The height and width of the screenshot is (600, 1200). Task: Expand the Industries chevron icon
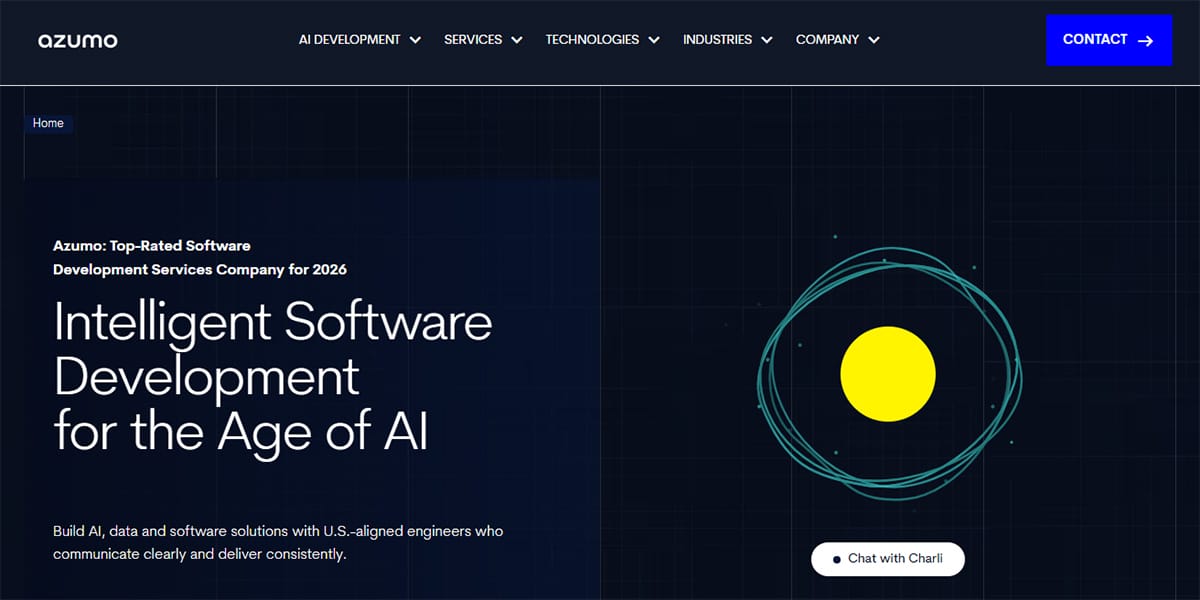pos(767,40)
